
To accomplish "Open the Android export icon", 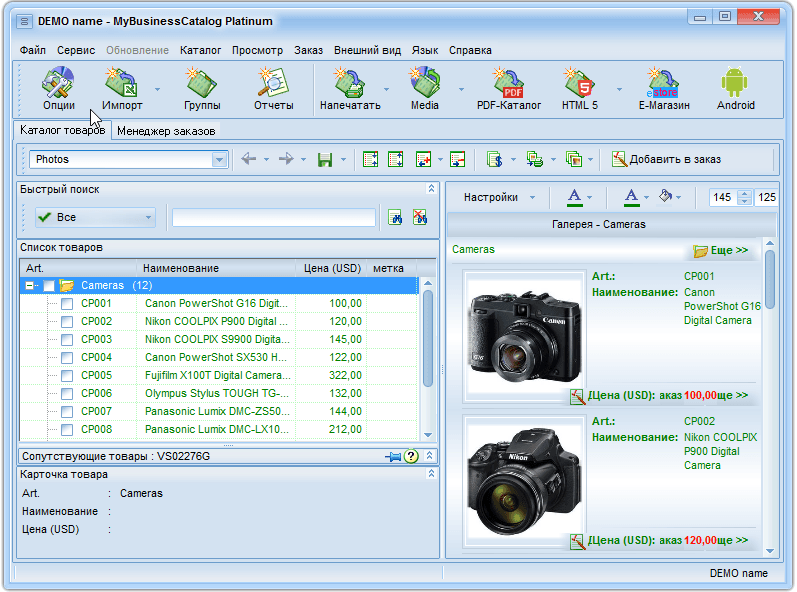I will 735,88.
